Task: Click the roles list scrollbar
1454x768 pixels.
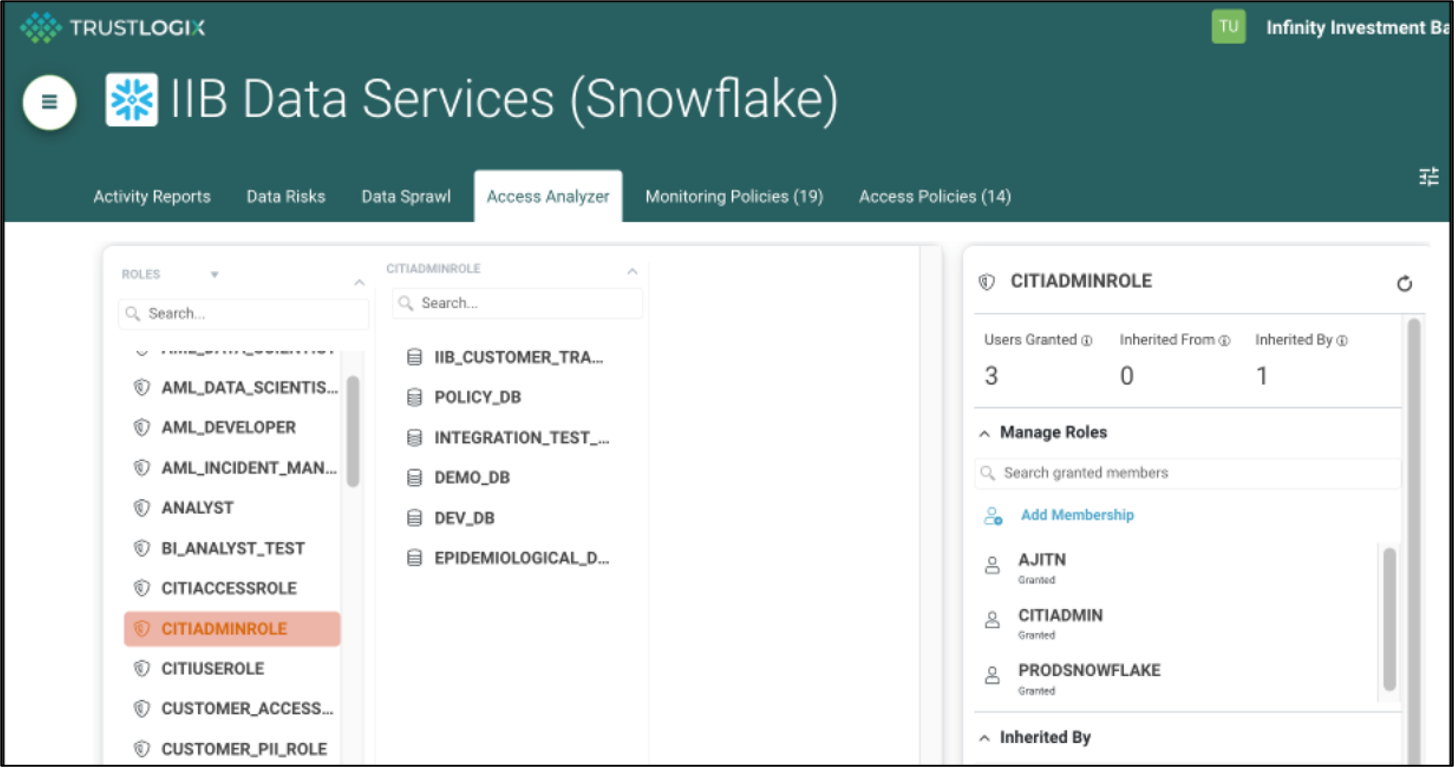Action: point(353,432)
